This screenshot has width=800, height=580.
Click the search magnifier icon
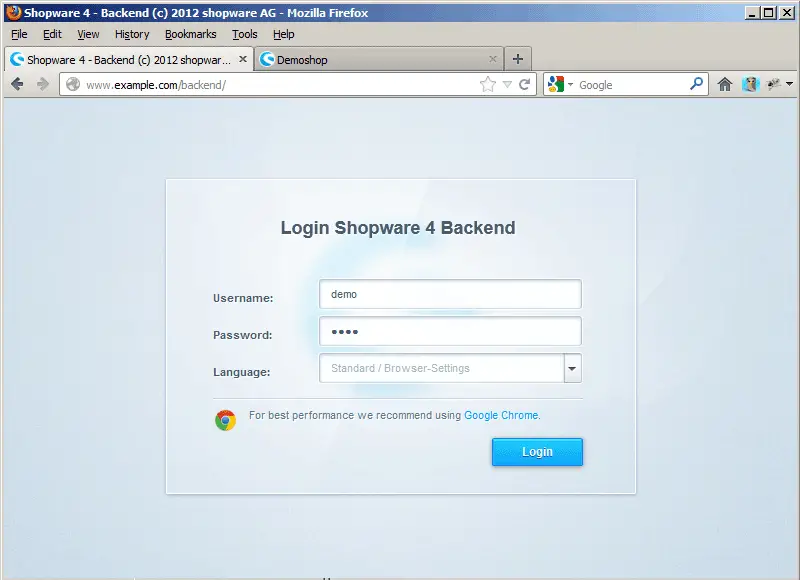coord(696,84)
